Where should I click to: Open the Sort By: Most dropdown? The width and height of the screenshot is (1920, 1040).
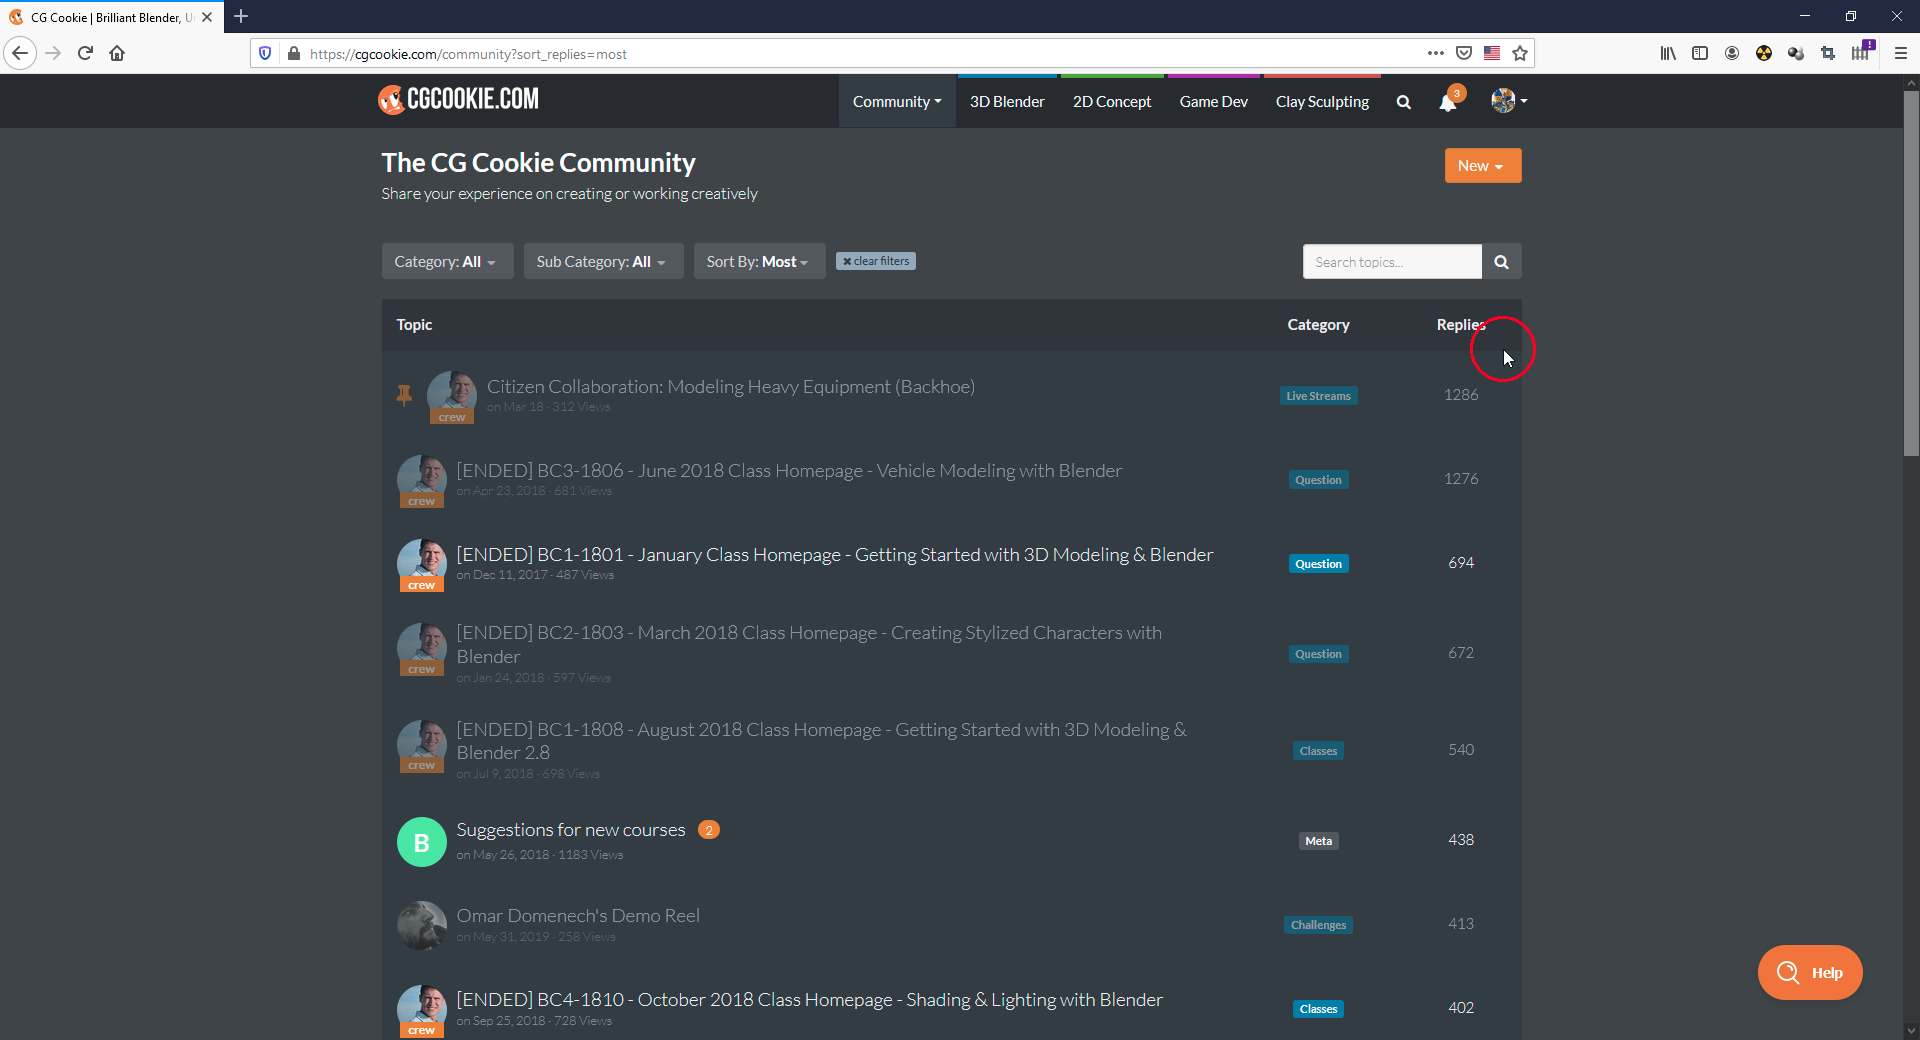759,262
